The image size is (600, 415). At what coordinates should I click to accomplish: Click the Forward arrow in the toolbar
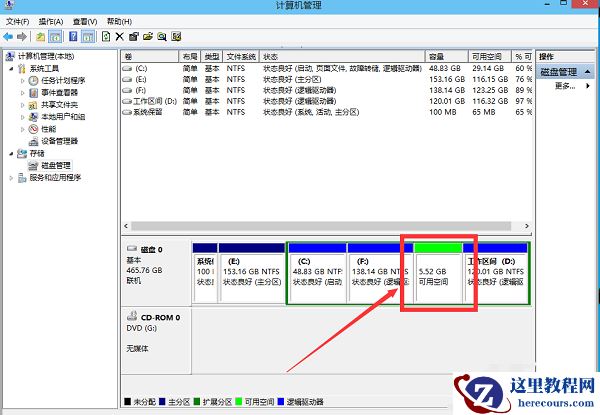click(x=21, y=37)
